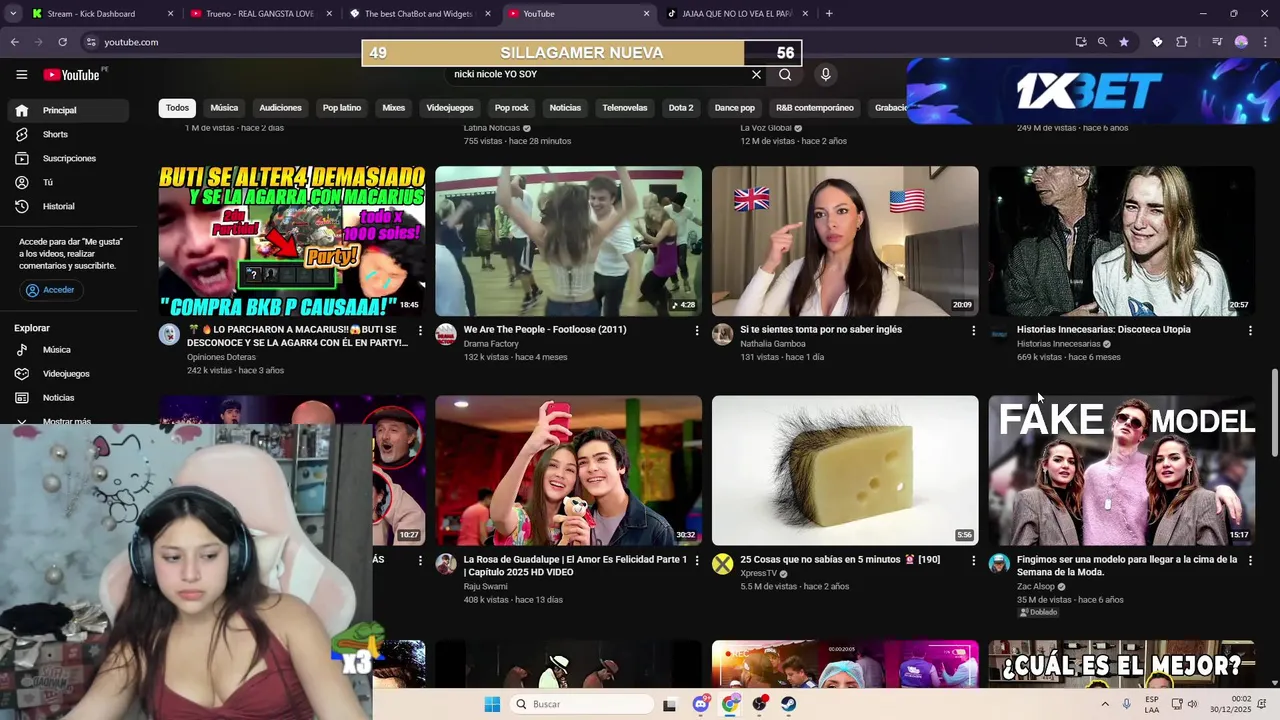Screen dimensions: 1280x720
Task: Open the tab search dropdown arrow
Action: click(13, 14)
